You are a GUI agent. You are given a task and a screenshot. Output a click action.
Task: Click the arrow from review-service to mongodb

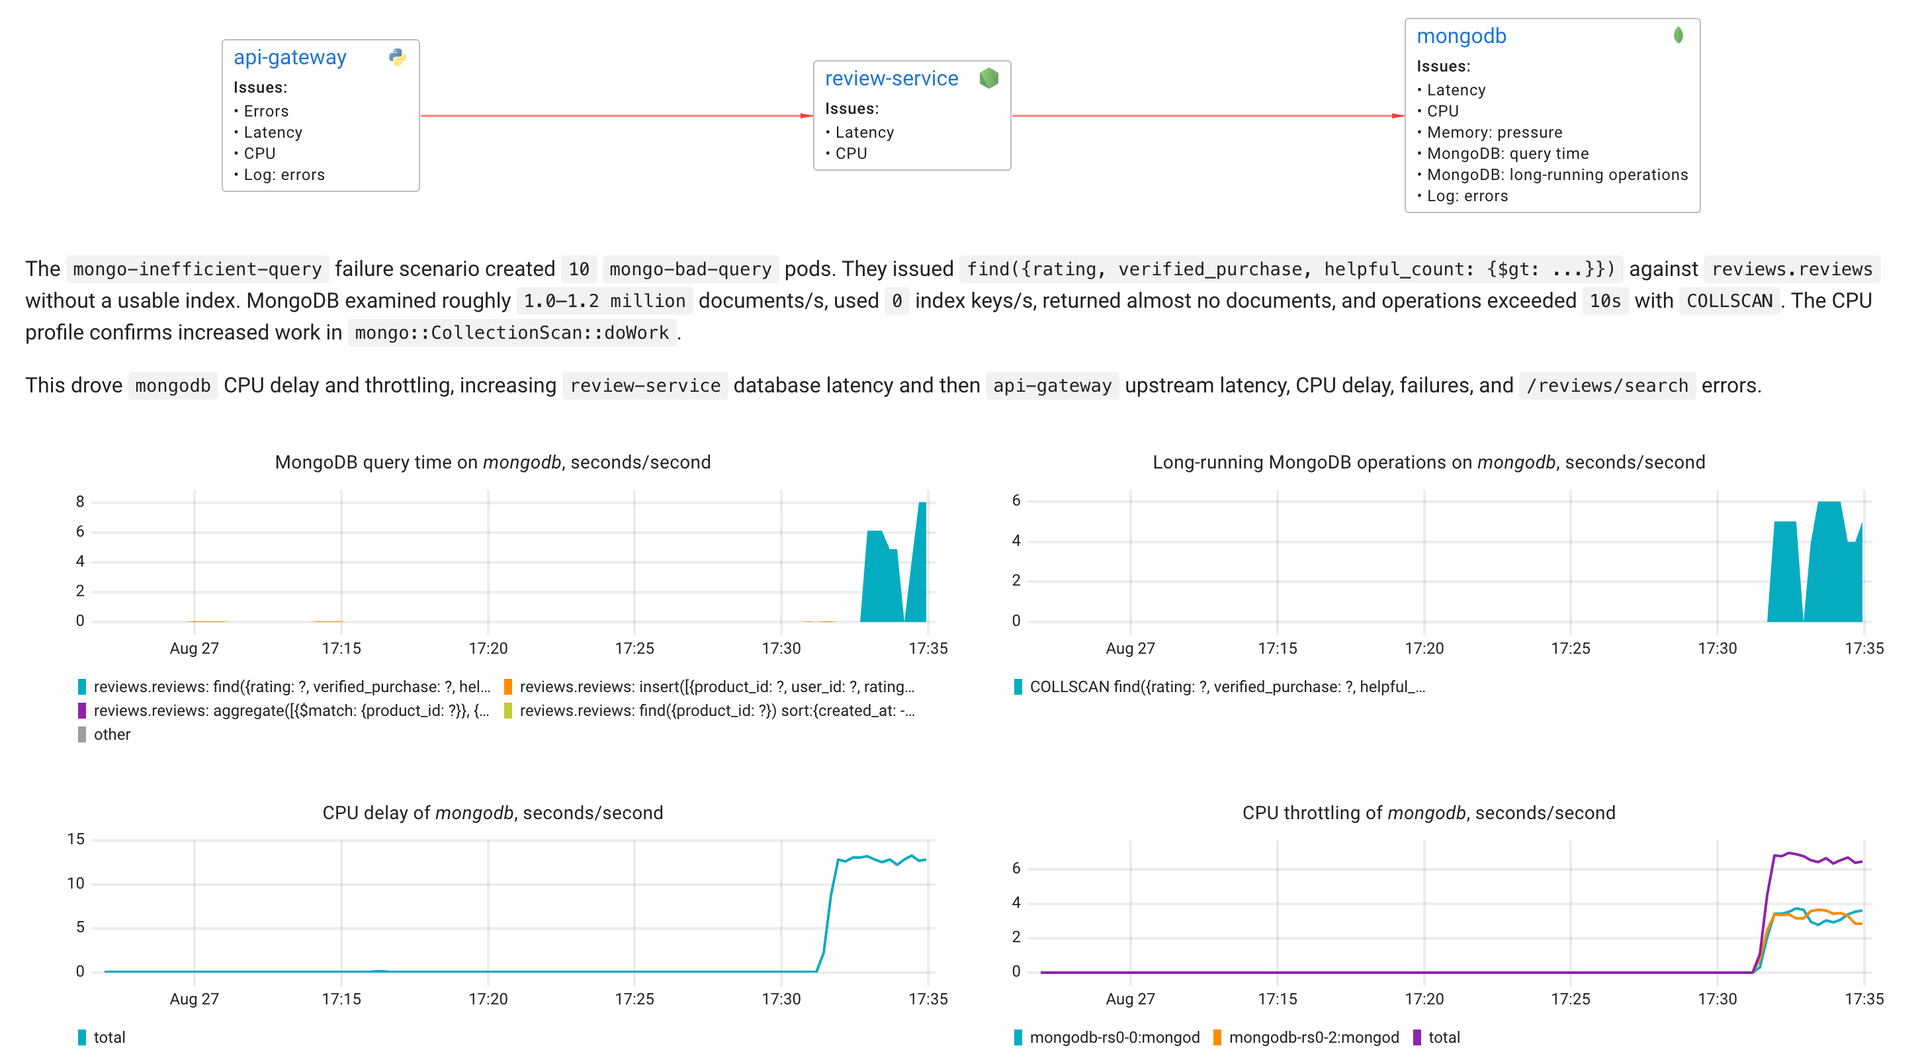pyautogui.click(x=1208, y=116)
